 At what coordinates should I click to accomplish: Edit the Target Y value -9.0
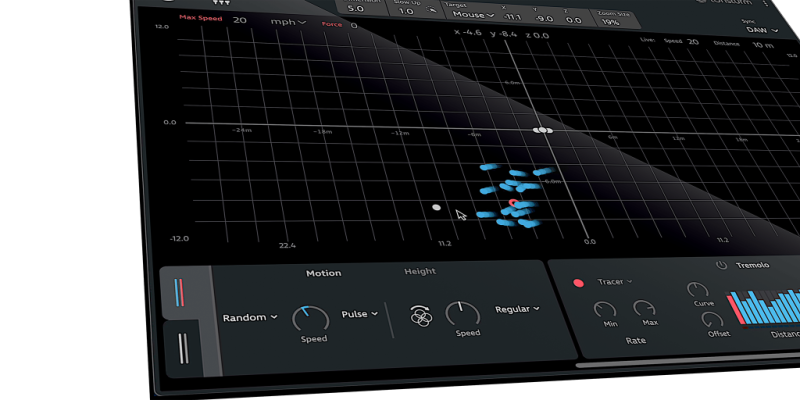coord(544,19)
